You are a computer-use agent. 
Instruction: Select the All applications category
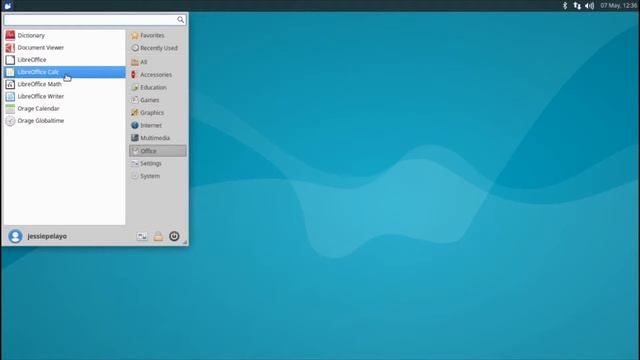point(158,62)
